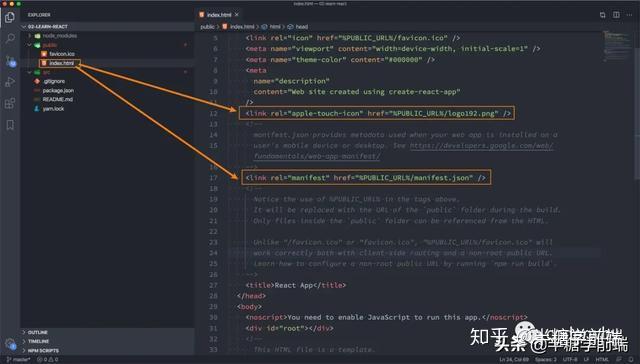
Task: Change the LF end of line sequence
Action: 586,360
